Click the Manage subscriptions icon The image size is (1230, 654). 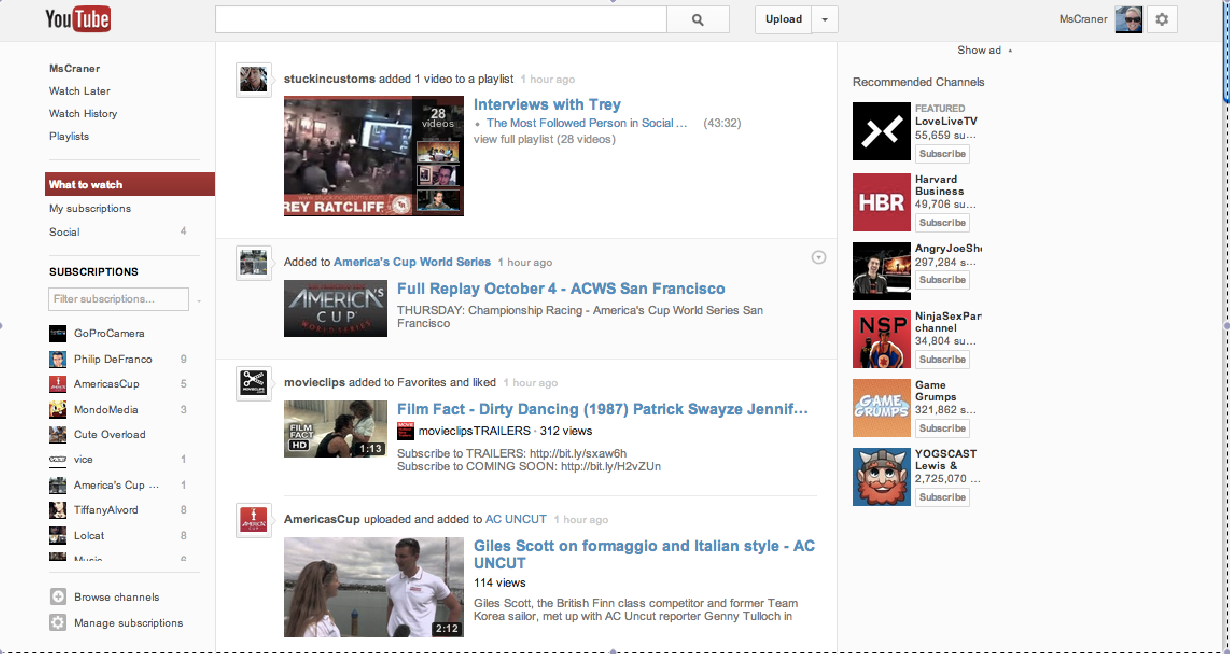pyautogui.click(x=57, y=622)
